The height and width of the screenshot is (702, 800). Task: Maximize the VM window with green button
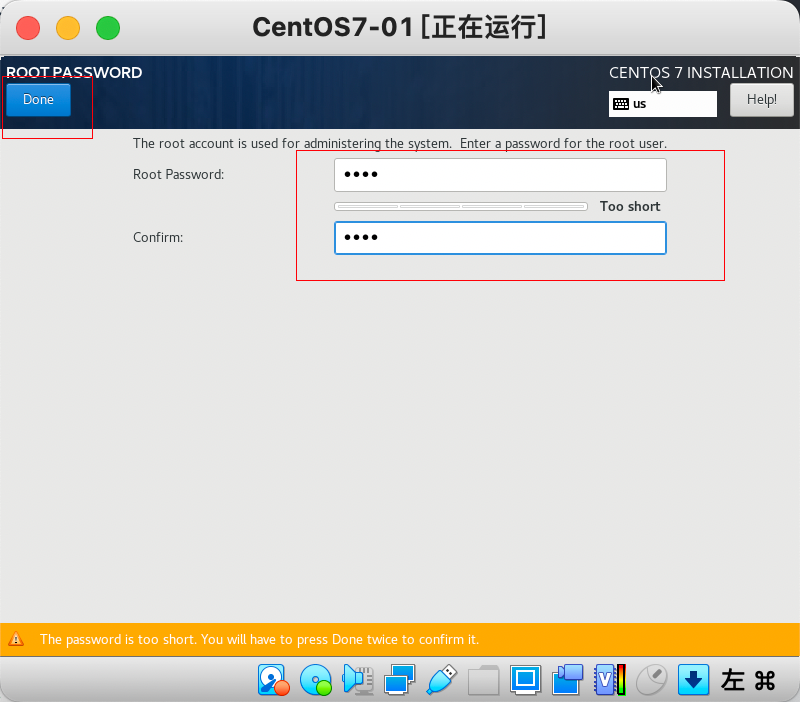(x=108, y=28)
